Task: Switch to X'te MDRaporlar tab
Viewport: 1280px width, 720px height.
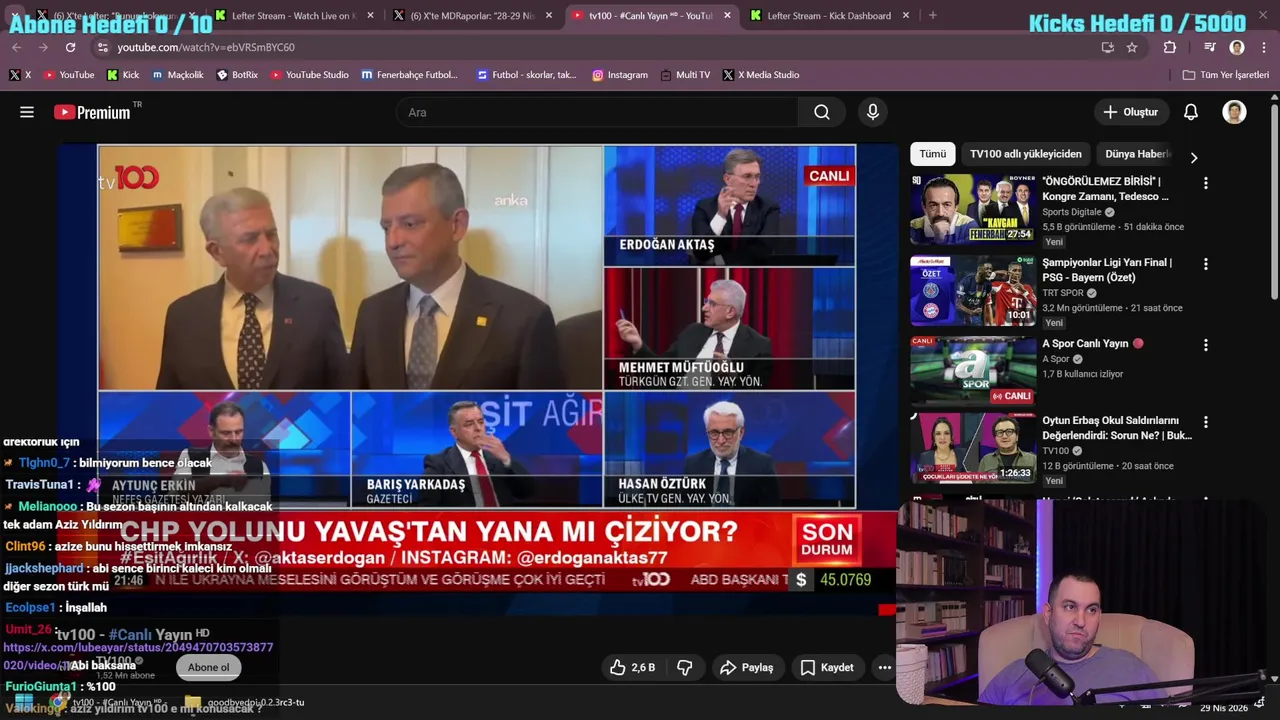Action: [472, 15]
